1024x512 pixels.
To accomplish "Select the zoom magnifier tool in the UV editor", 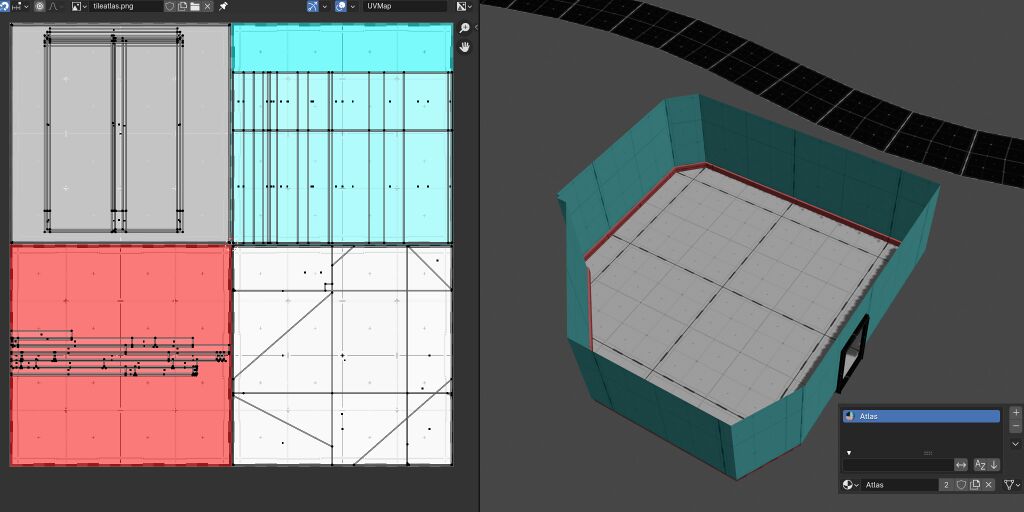I will click(464, 28).
